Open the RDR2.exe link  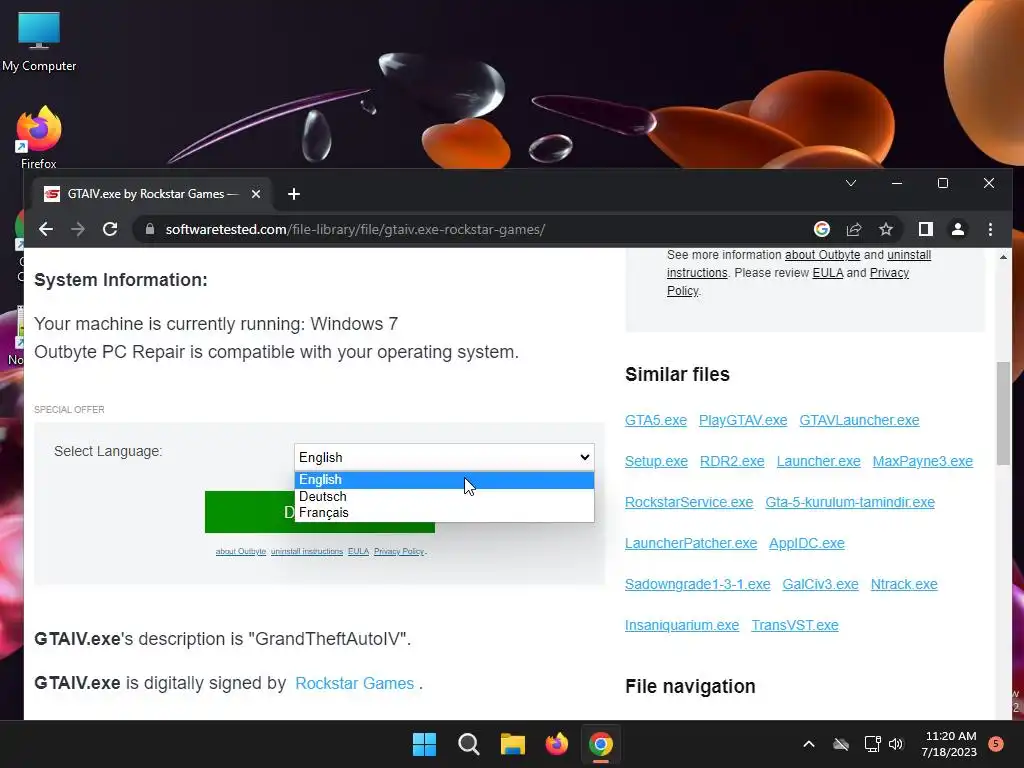pyautogui.click(x=731, y=461)
